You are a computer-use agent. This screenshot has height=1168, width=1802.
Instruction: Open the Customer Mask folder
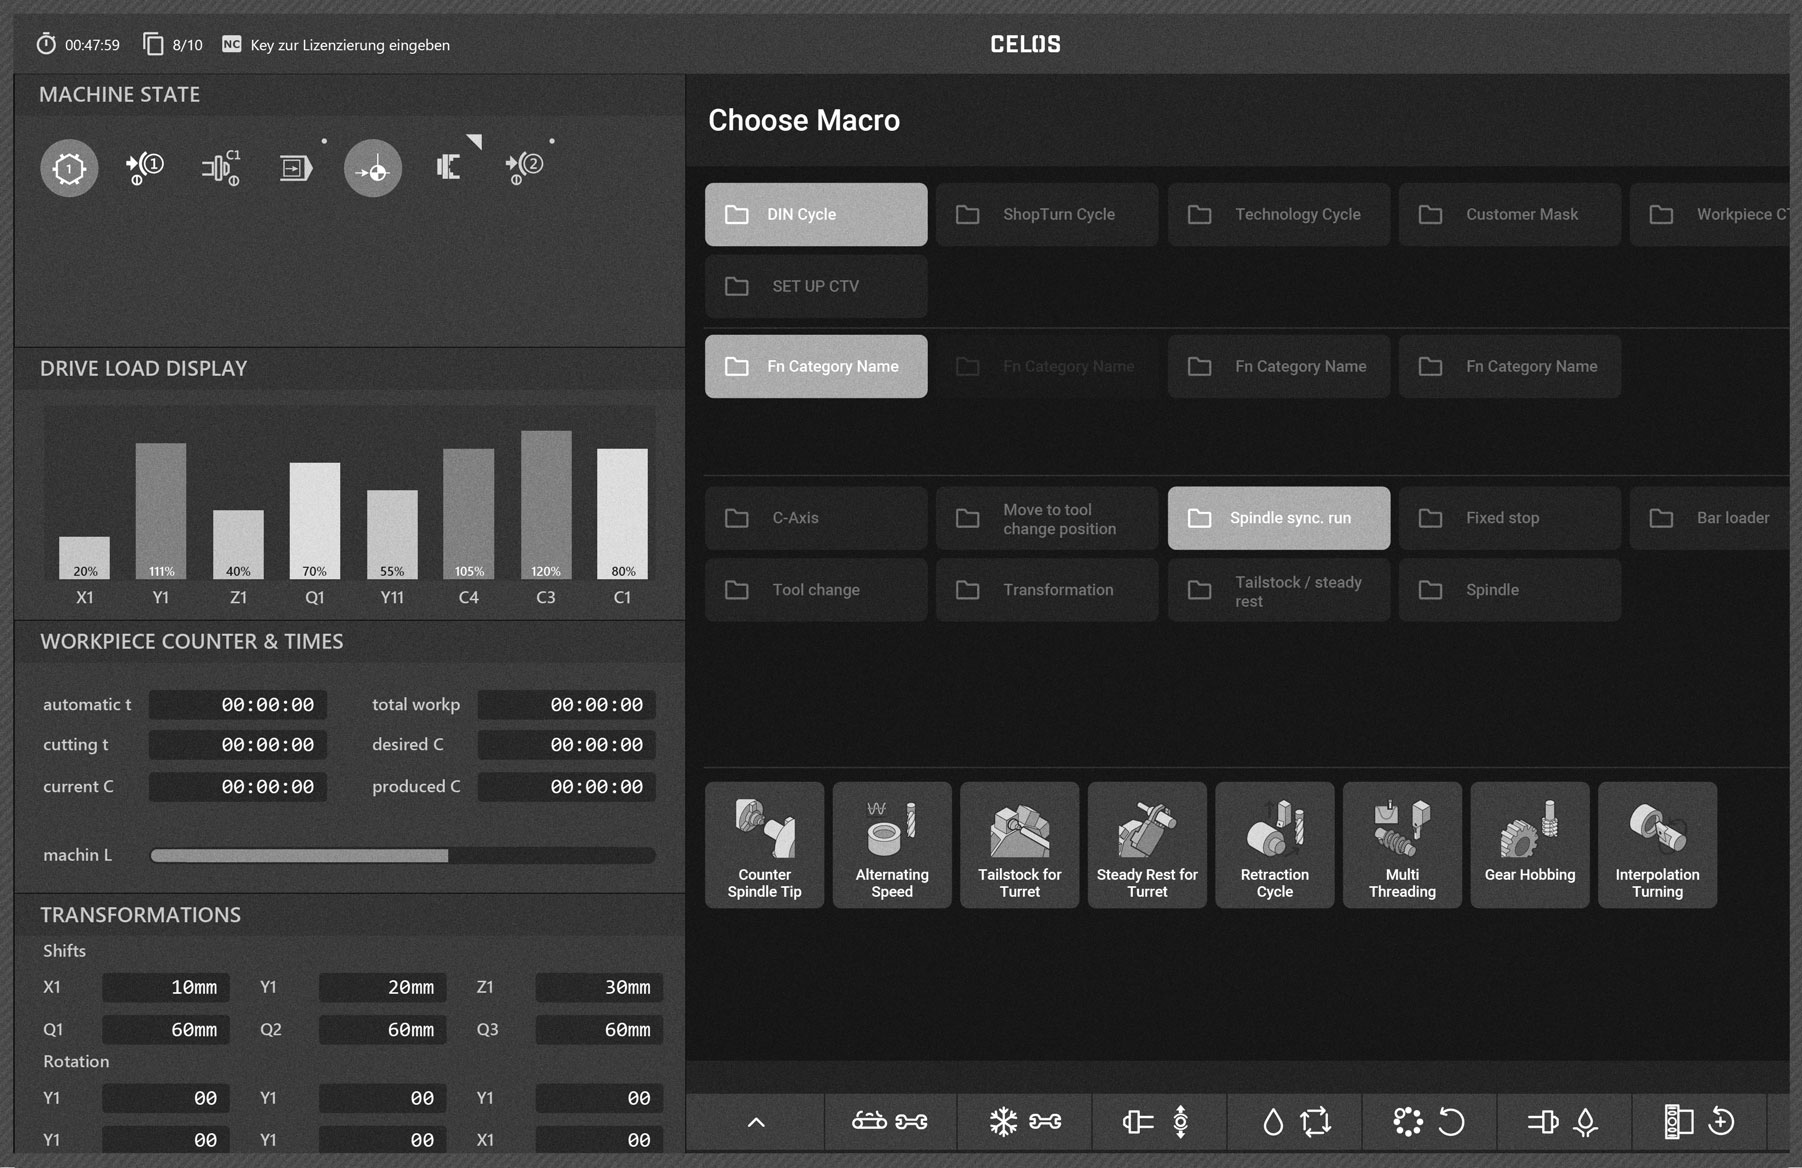click(1510, 214)
